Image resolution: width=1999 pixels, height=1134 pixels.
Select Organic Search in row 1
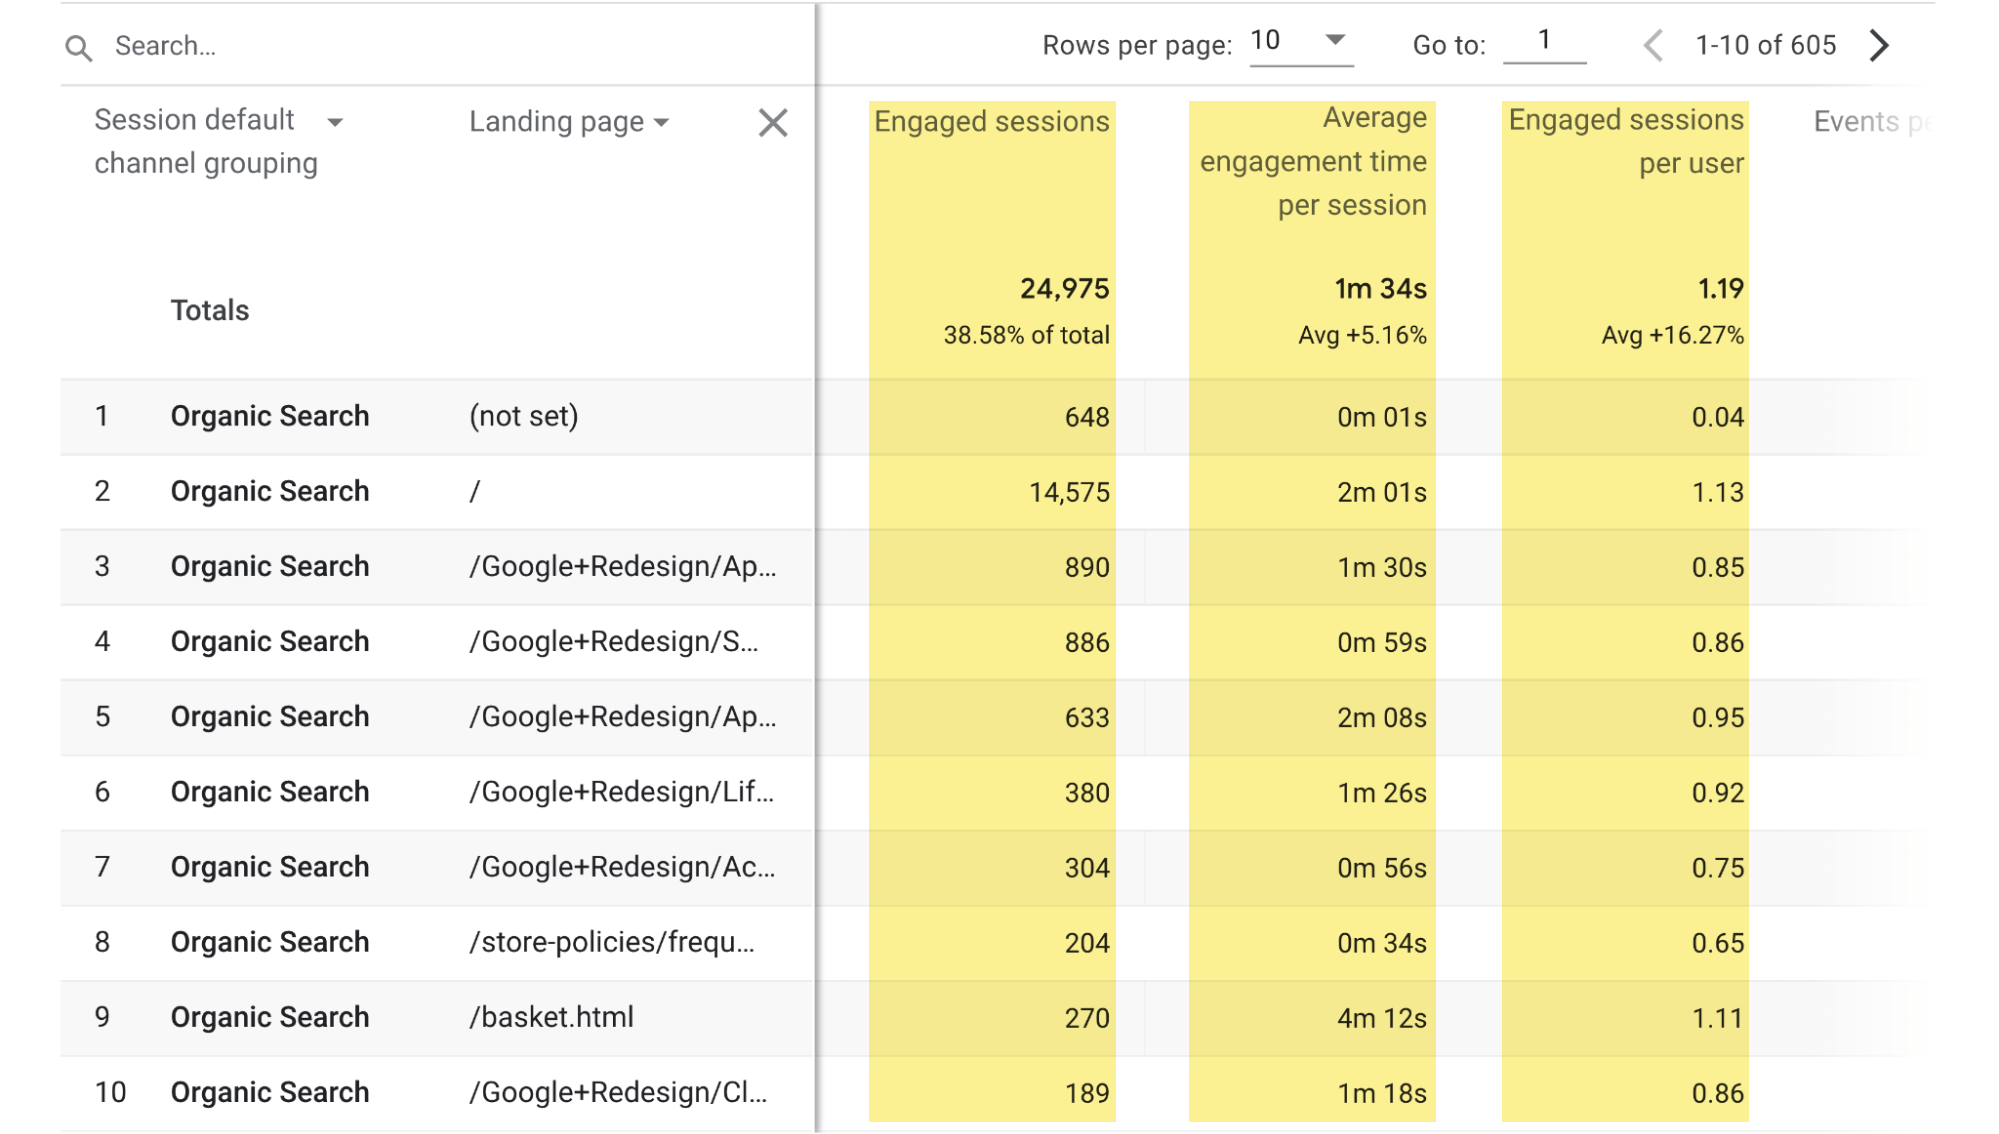click(270, 416)
